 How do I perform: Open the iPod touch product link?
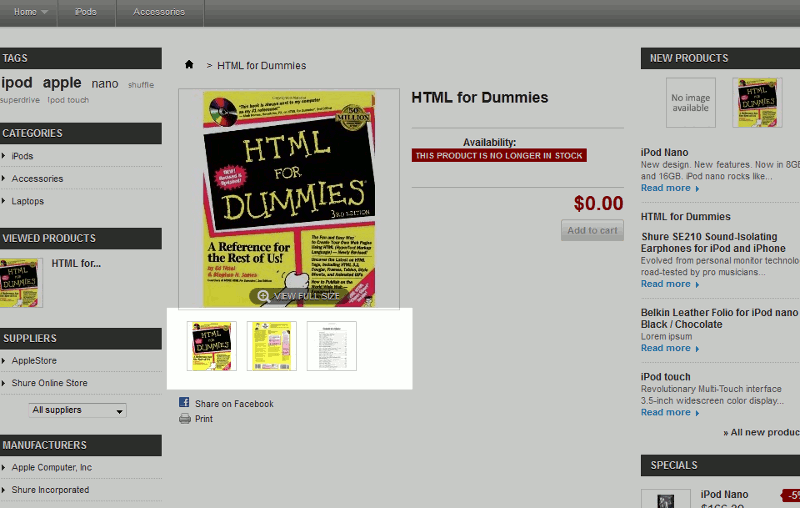[665, 376]
